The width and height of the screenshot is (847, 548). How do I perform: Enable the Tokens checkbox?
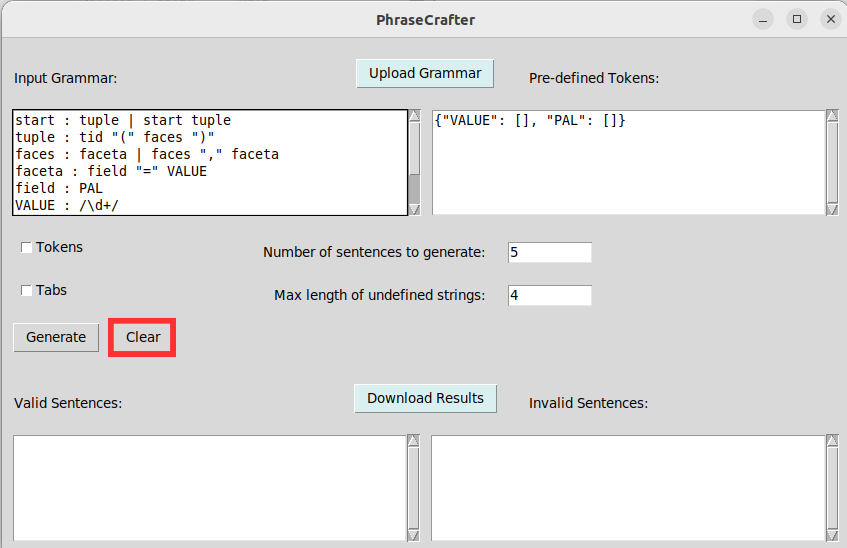(x=27, y=248)
